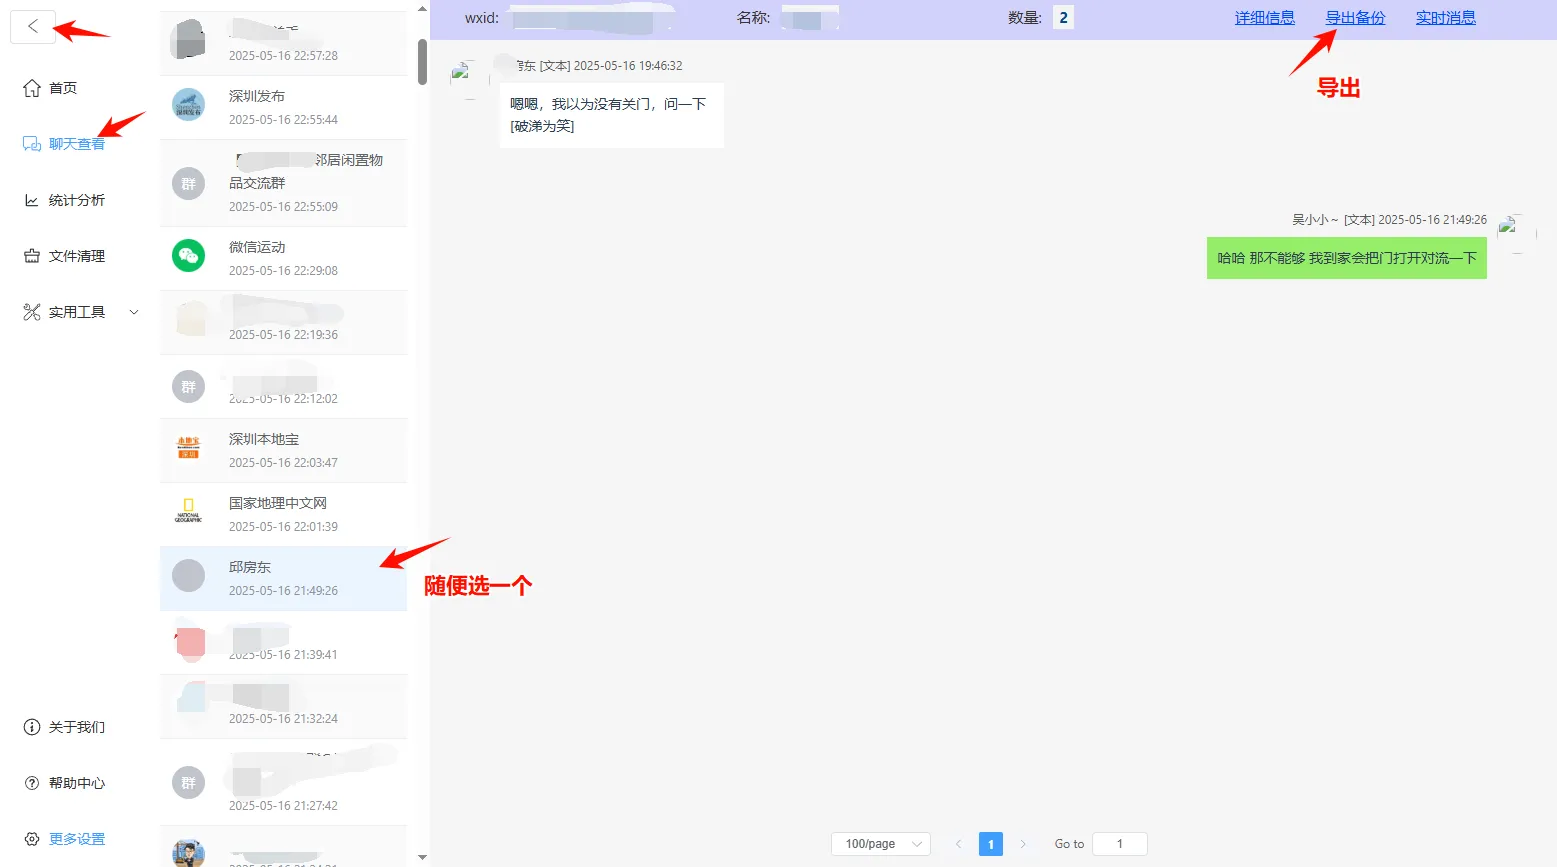This screenshot has height=867, width=1557.
Task: Click the next page chevron
Action: pyautogui.click(x=1022, y=843)
